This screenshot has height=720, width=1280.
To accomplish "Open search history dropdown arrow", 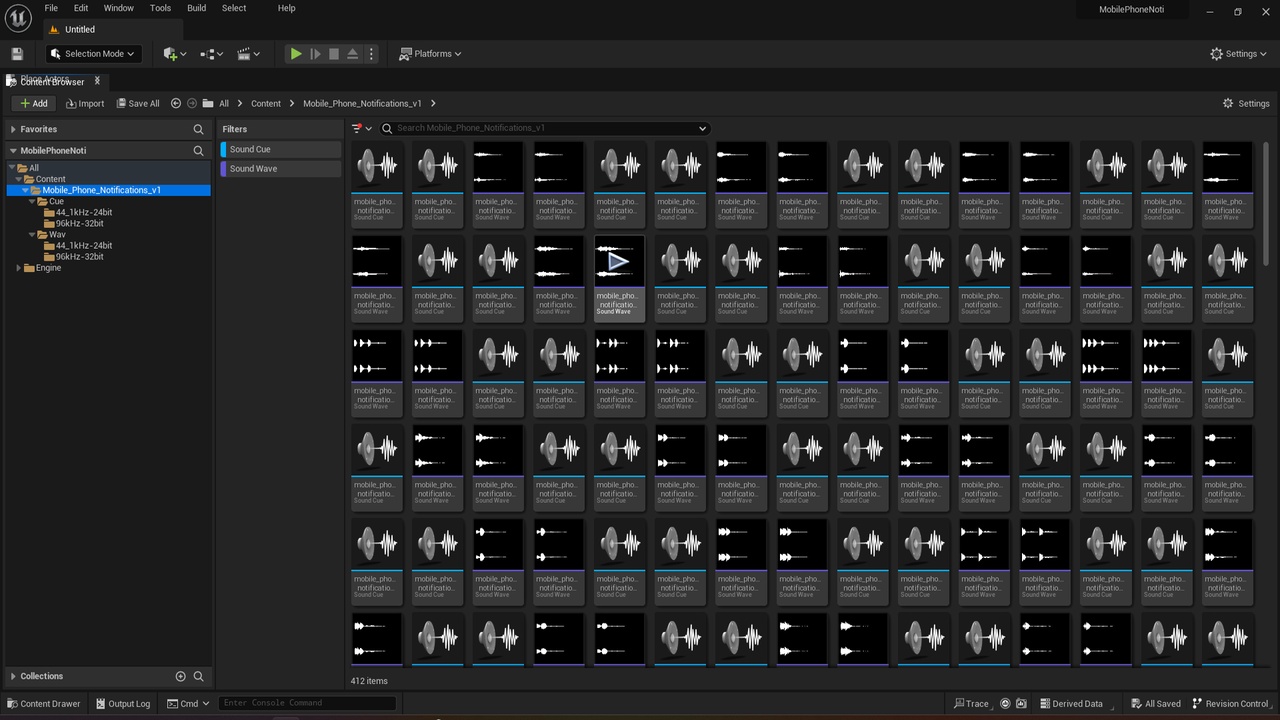I will click(702, 128).
